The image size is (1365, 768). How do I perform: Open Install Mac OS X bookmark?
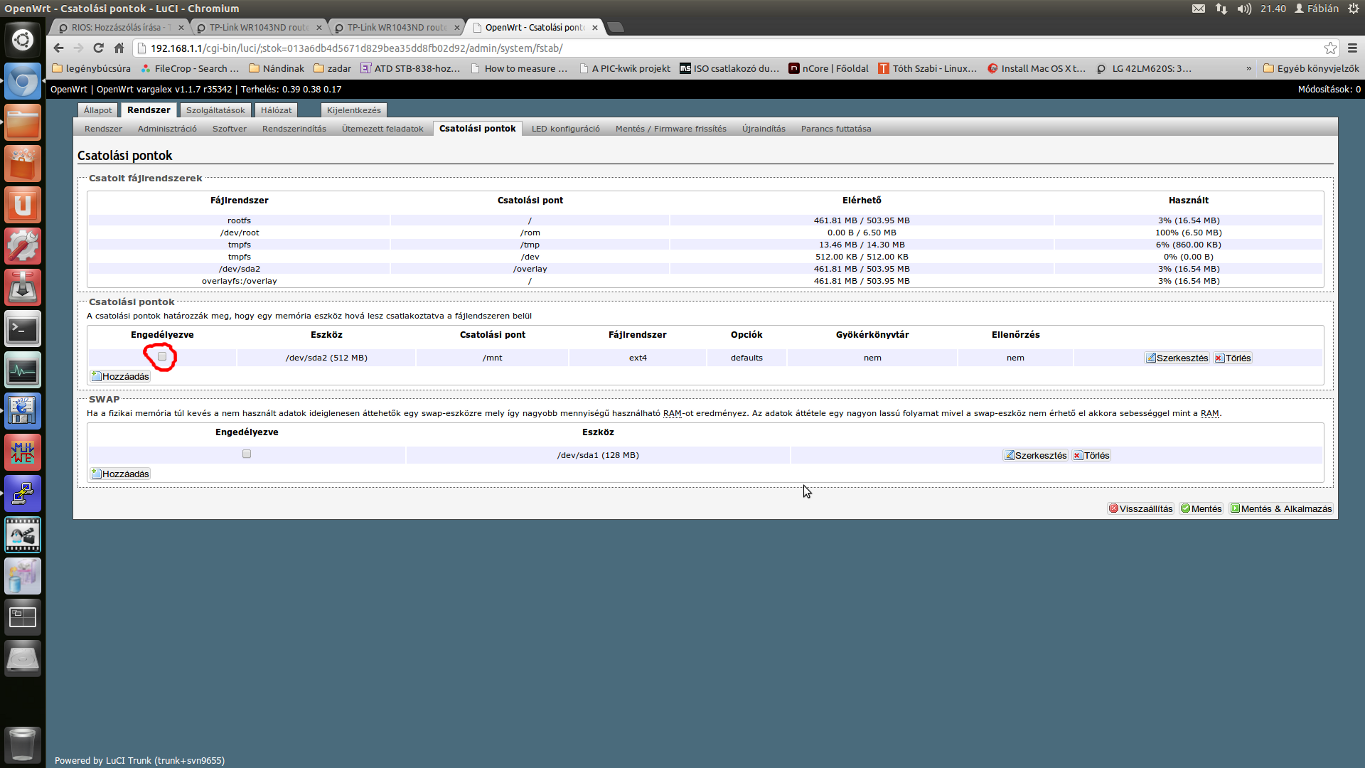coord(1037,69)
